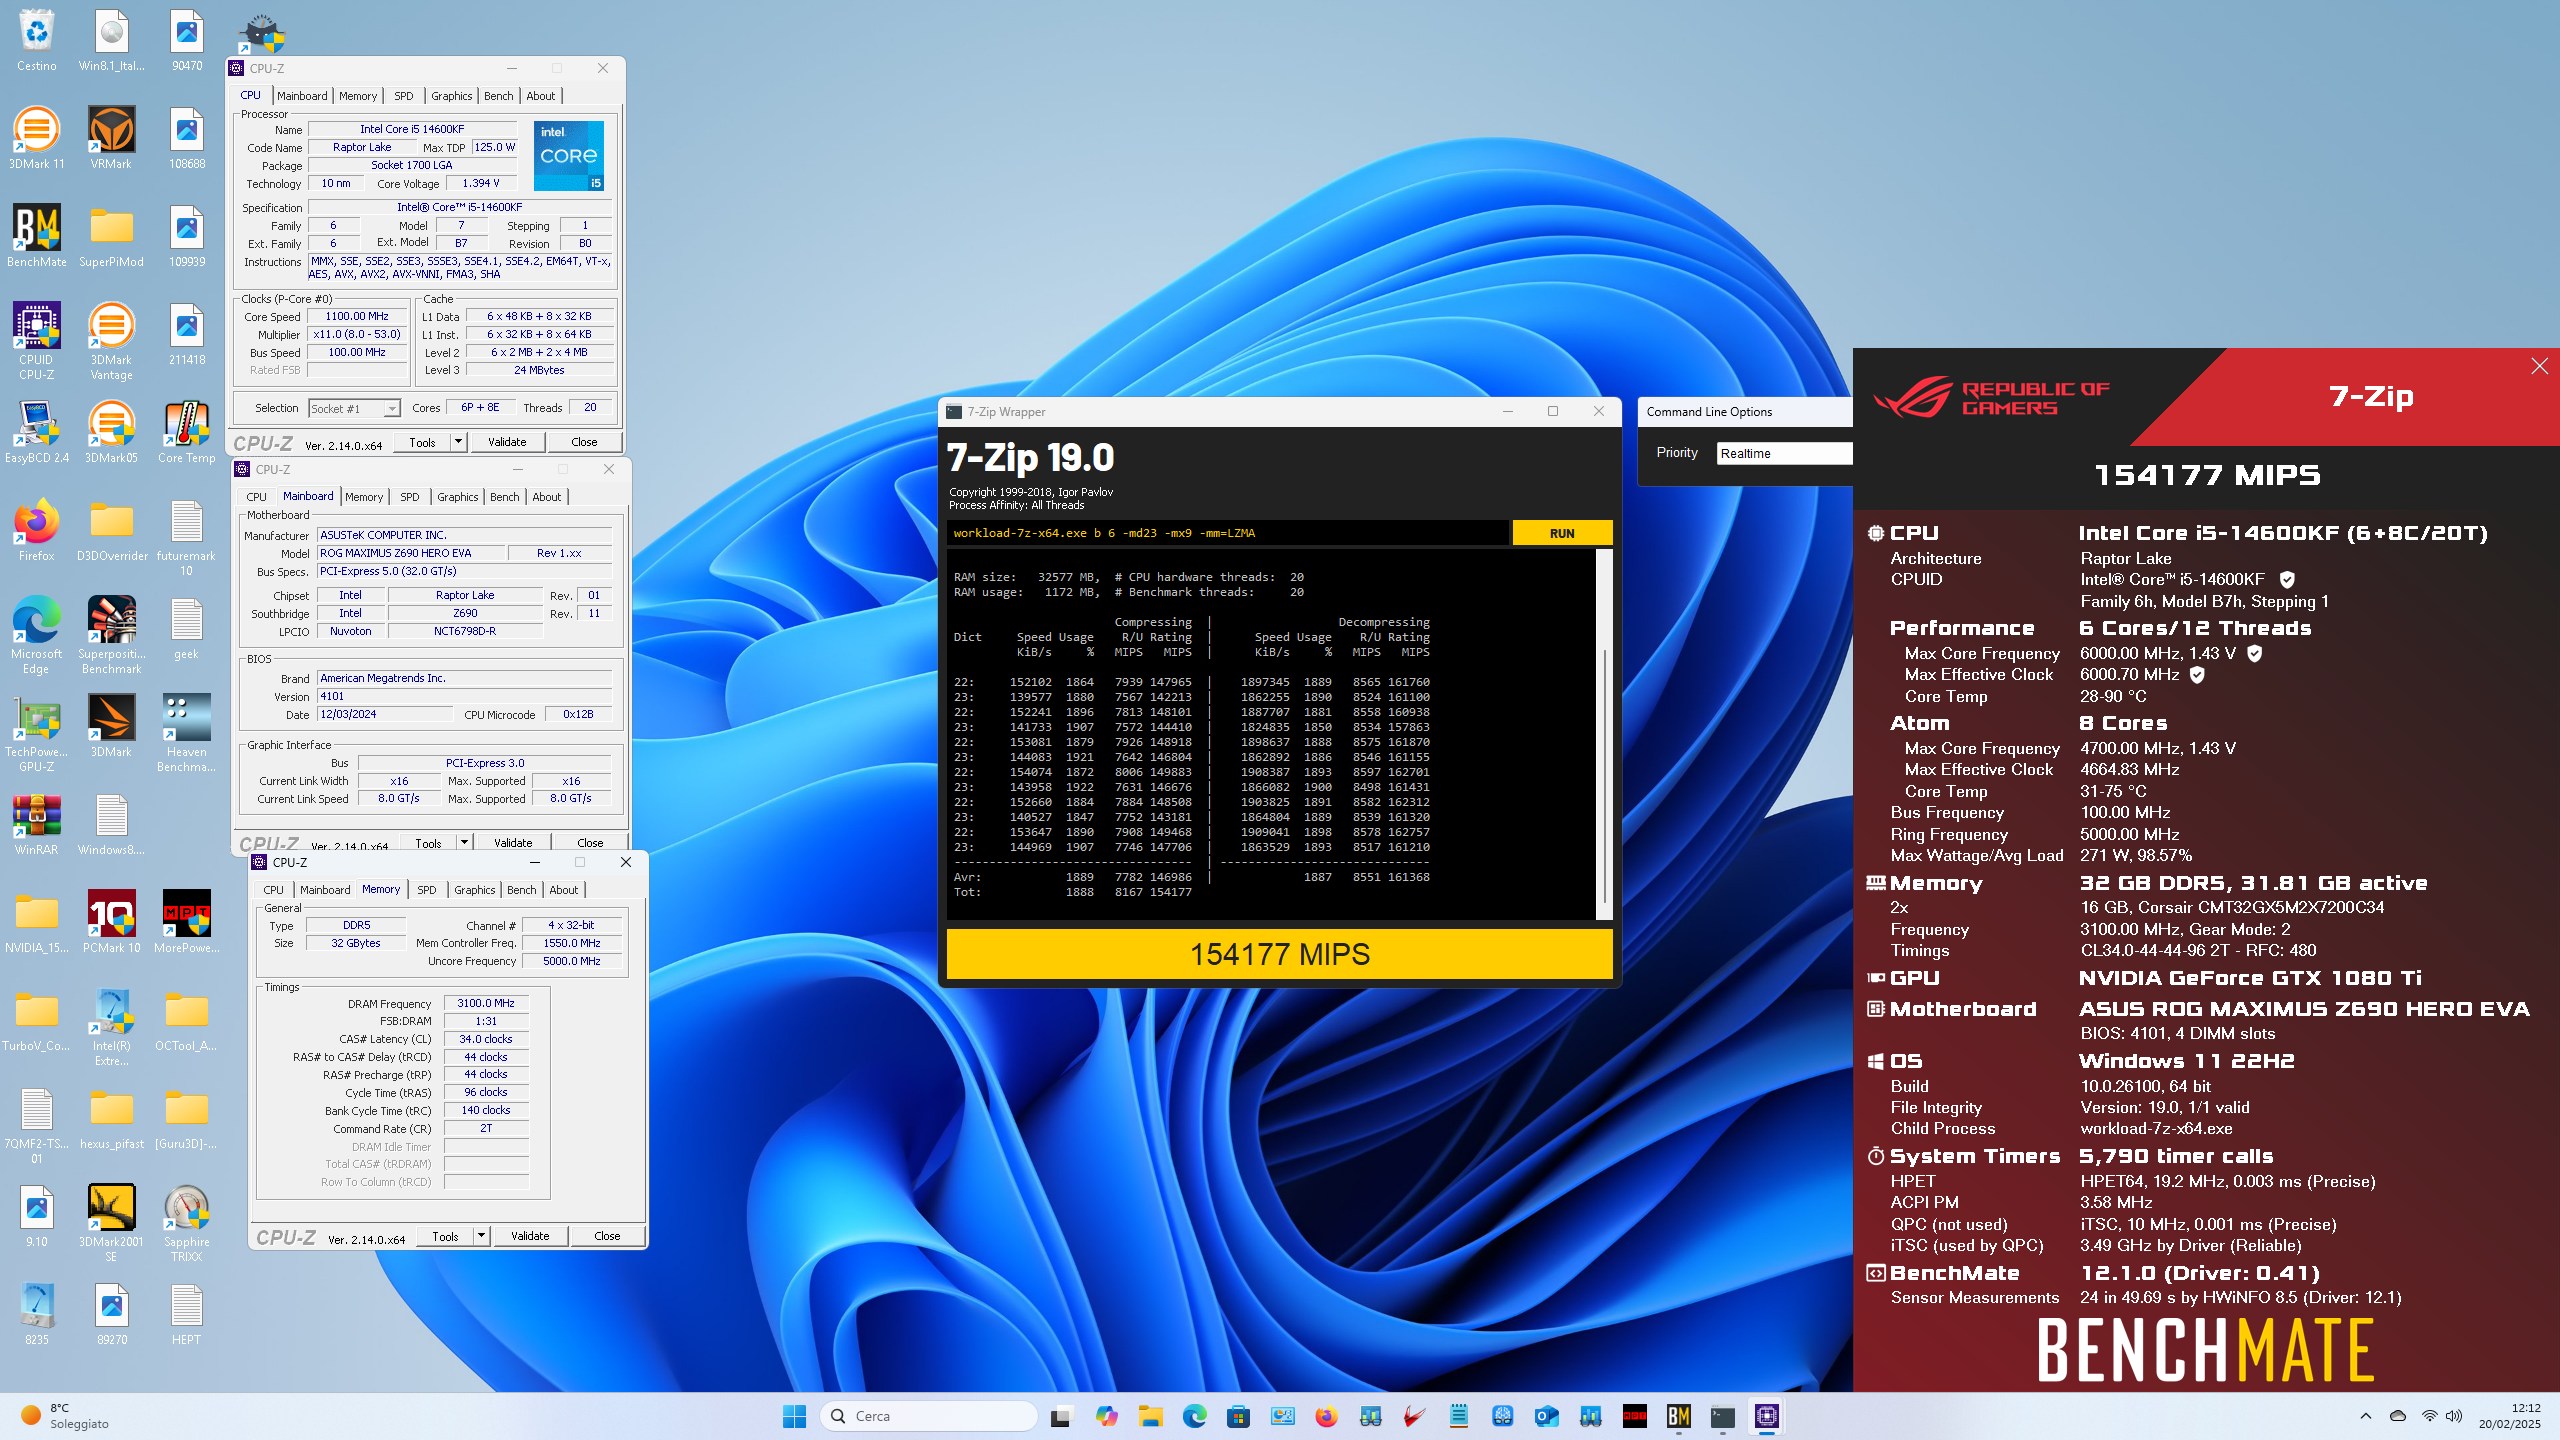Click the Intel Core logo in CPU-Z
2560x1440 pixels.
tap(569, 156)
